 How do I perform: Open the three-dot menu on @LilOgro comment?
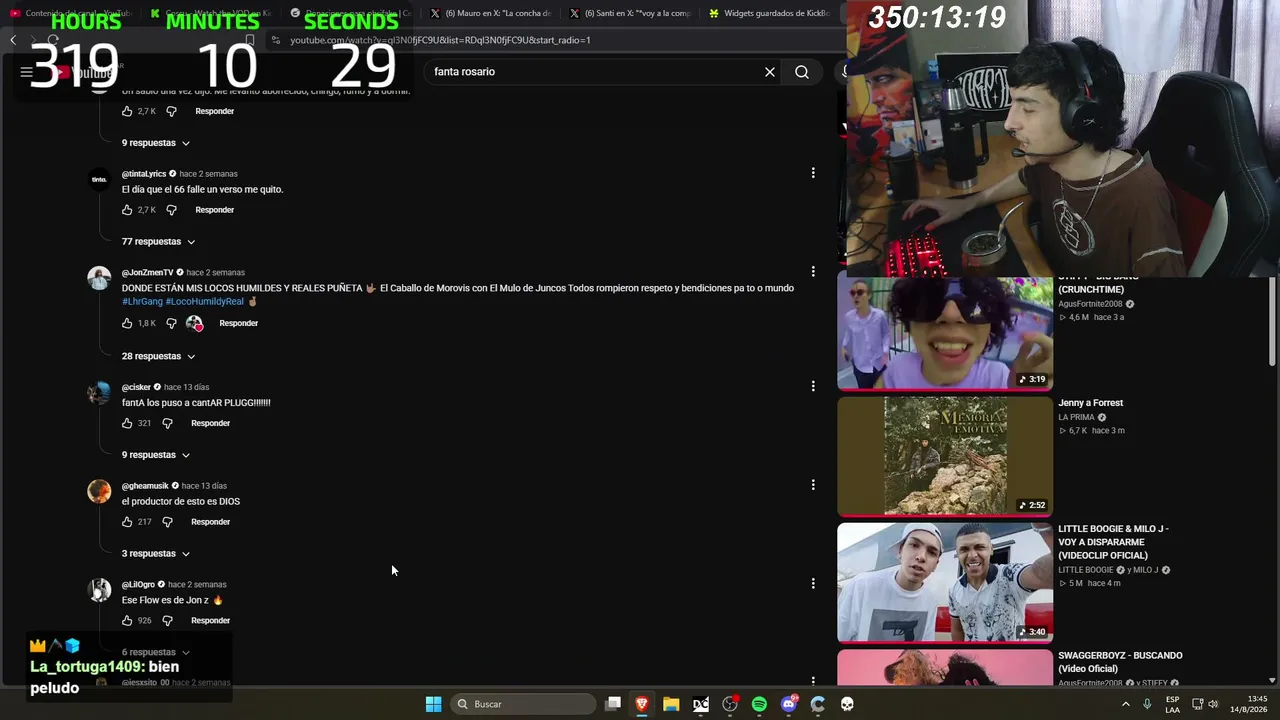[813, 583]
